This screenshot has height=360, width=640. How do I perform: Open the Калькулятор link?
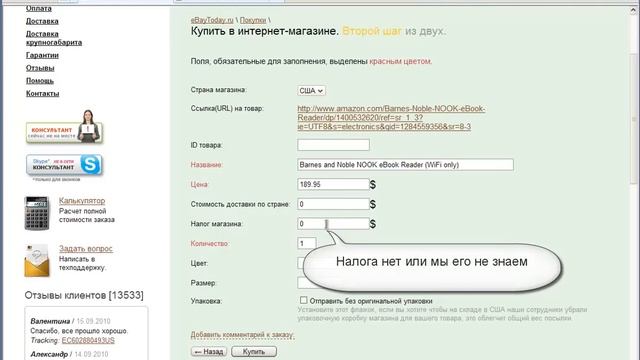[82, 200]
